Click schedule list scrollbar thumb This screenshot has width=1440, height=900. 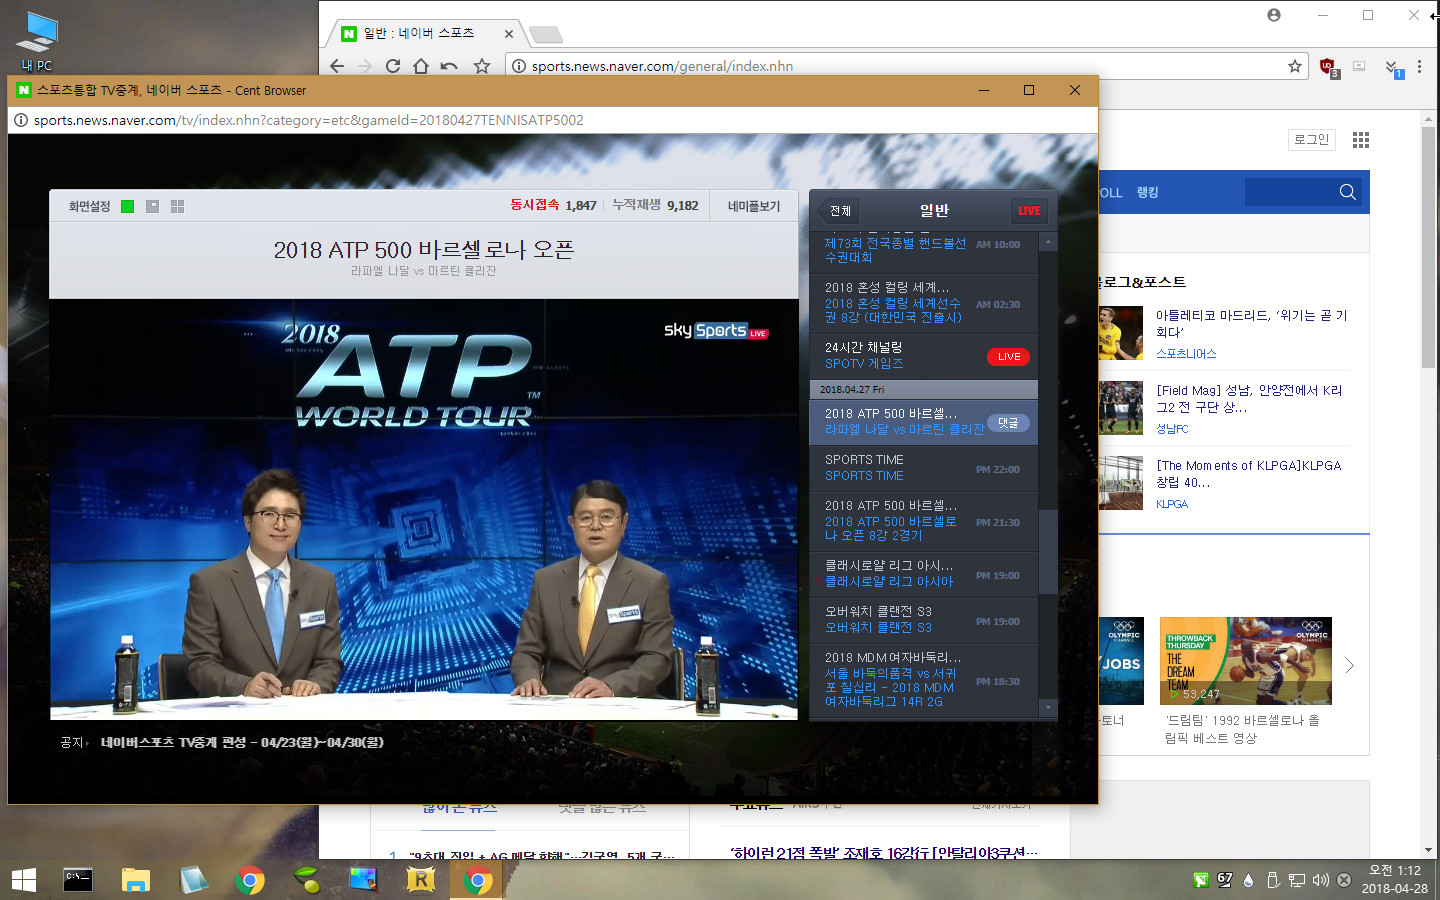1048,552
